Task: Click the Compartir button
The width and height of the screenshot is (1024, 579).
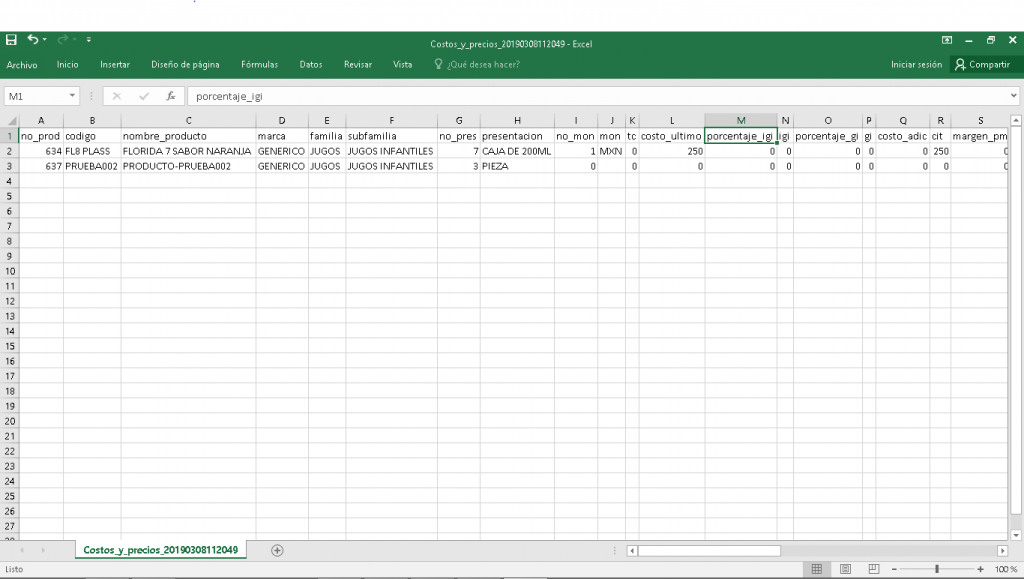Action: [x=982, y=65]
